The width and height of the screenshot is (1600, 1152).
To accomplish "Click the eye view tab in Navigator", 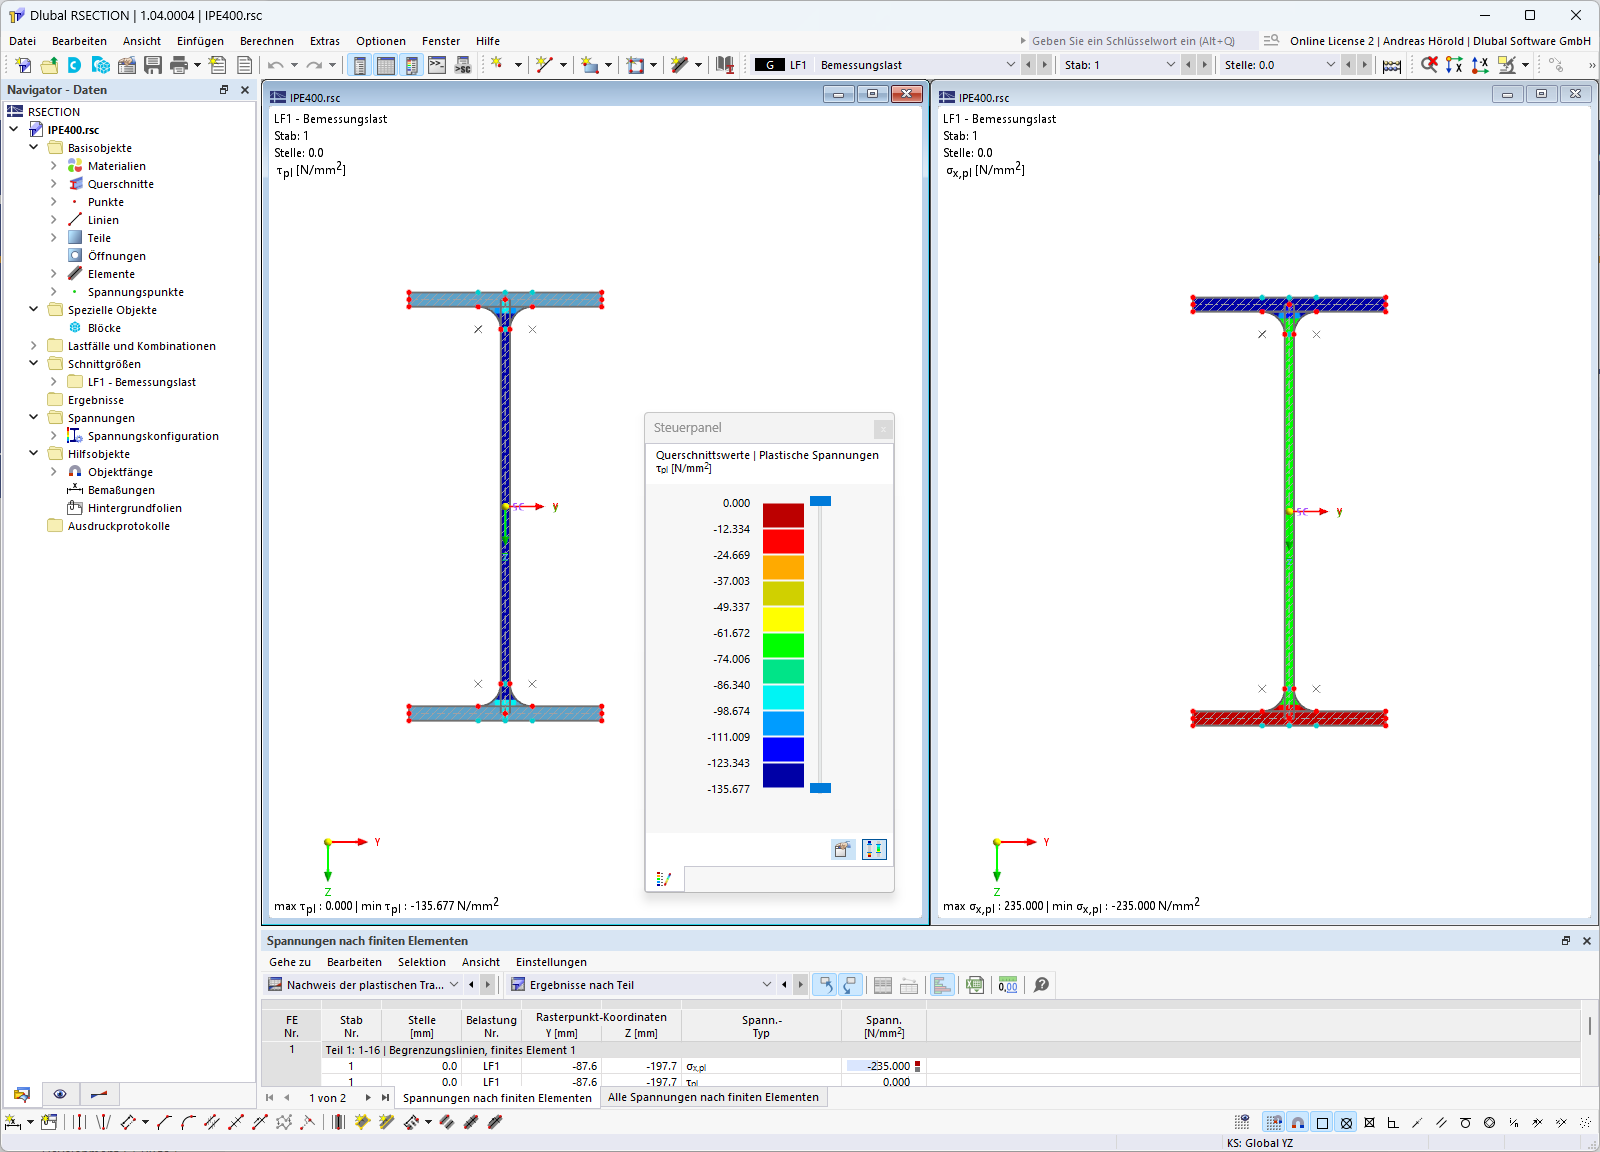I will click(60, 1094).
